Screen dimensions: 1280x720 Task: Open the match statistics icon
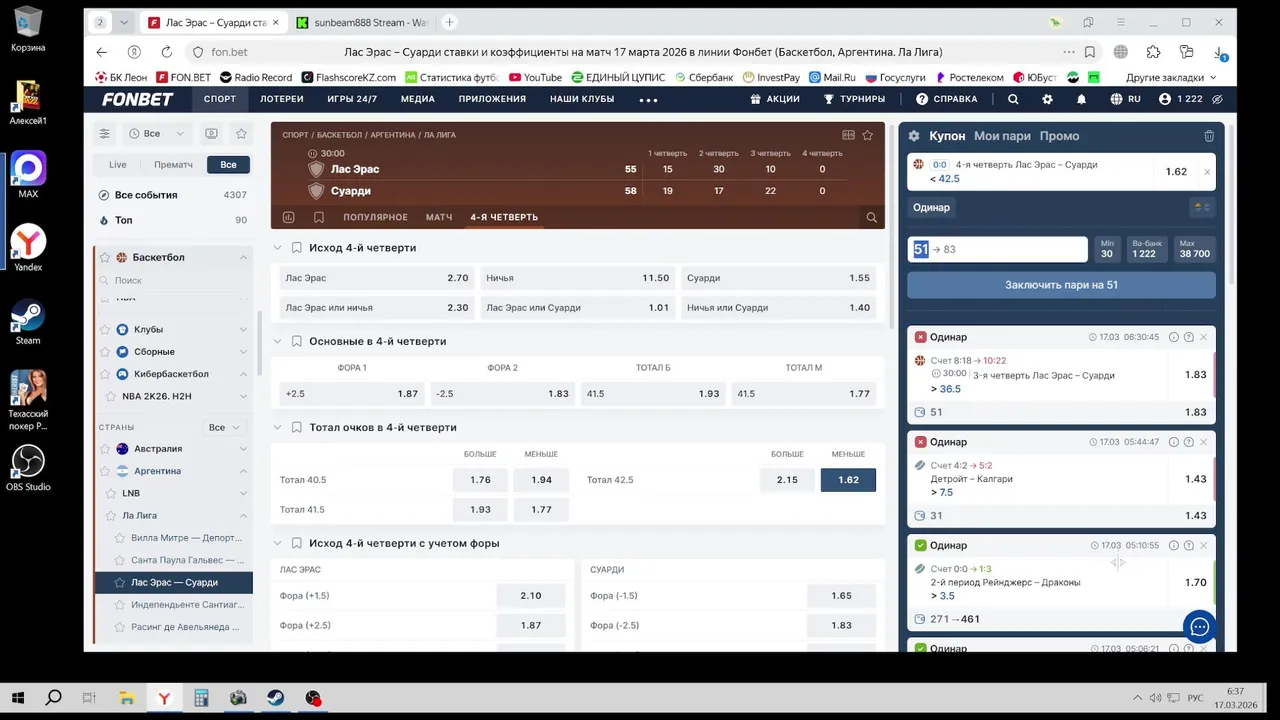click(x=289, y=217)
